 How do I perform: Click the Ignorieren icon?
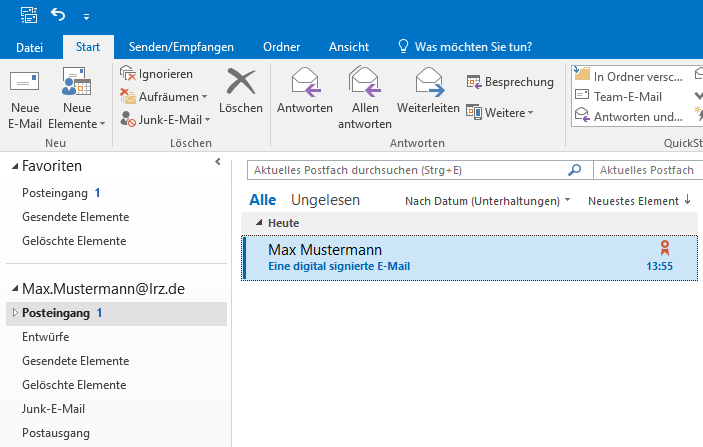(x=129, y=74)
